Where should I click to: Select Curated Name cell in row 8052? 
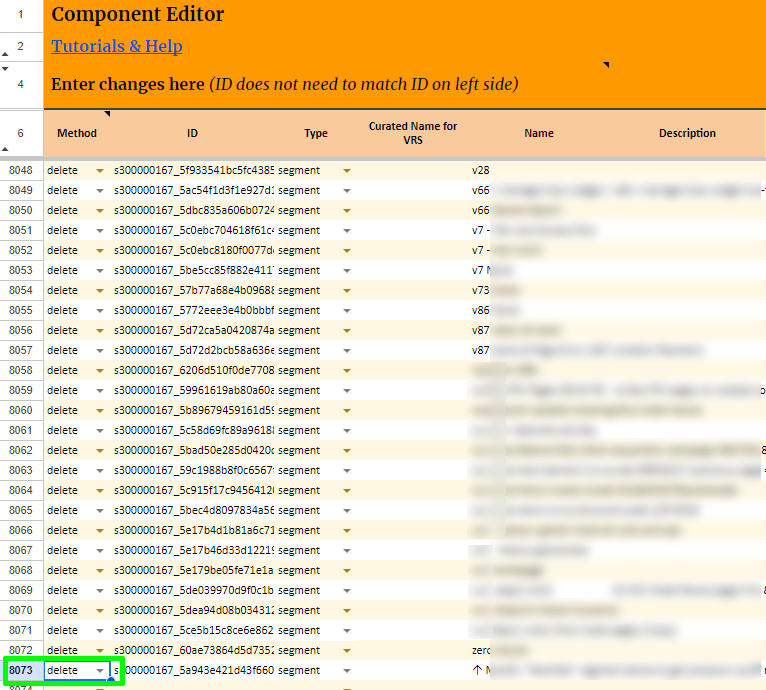[413, 250]
